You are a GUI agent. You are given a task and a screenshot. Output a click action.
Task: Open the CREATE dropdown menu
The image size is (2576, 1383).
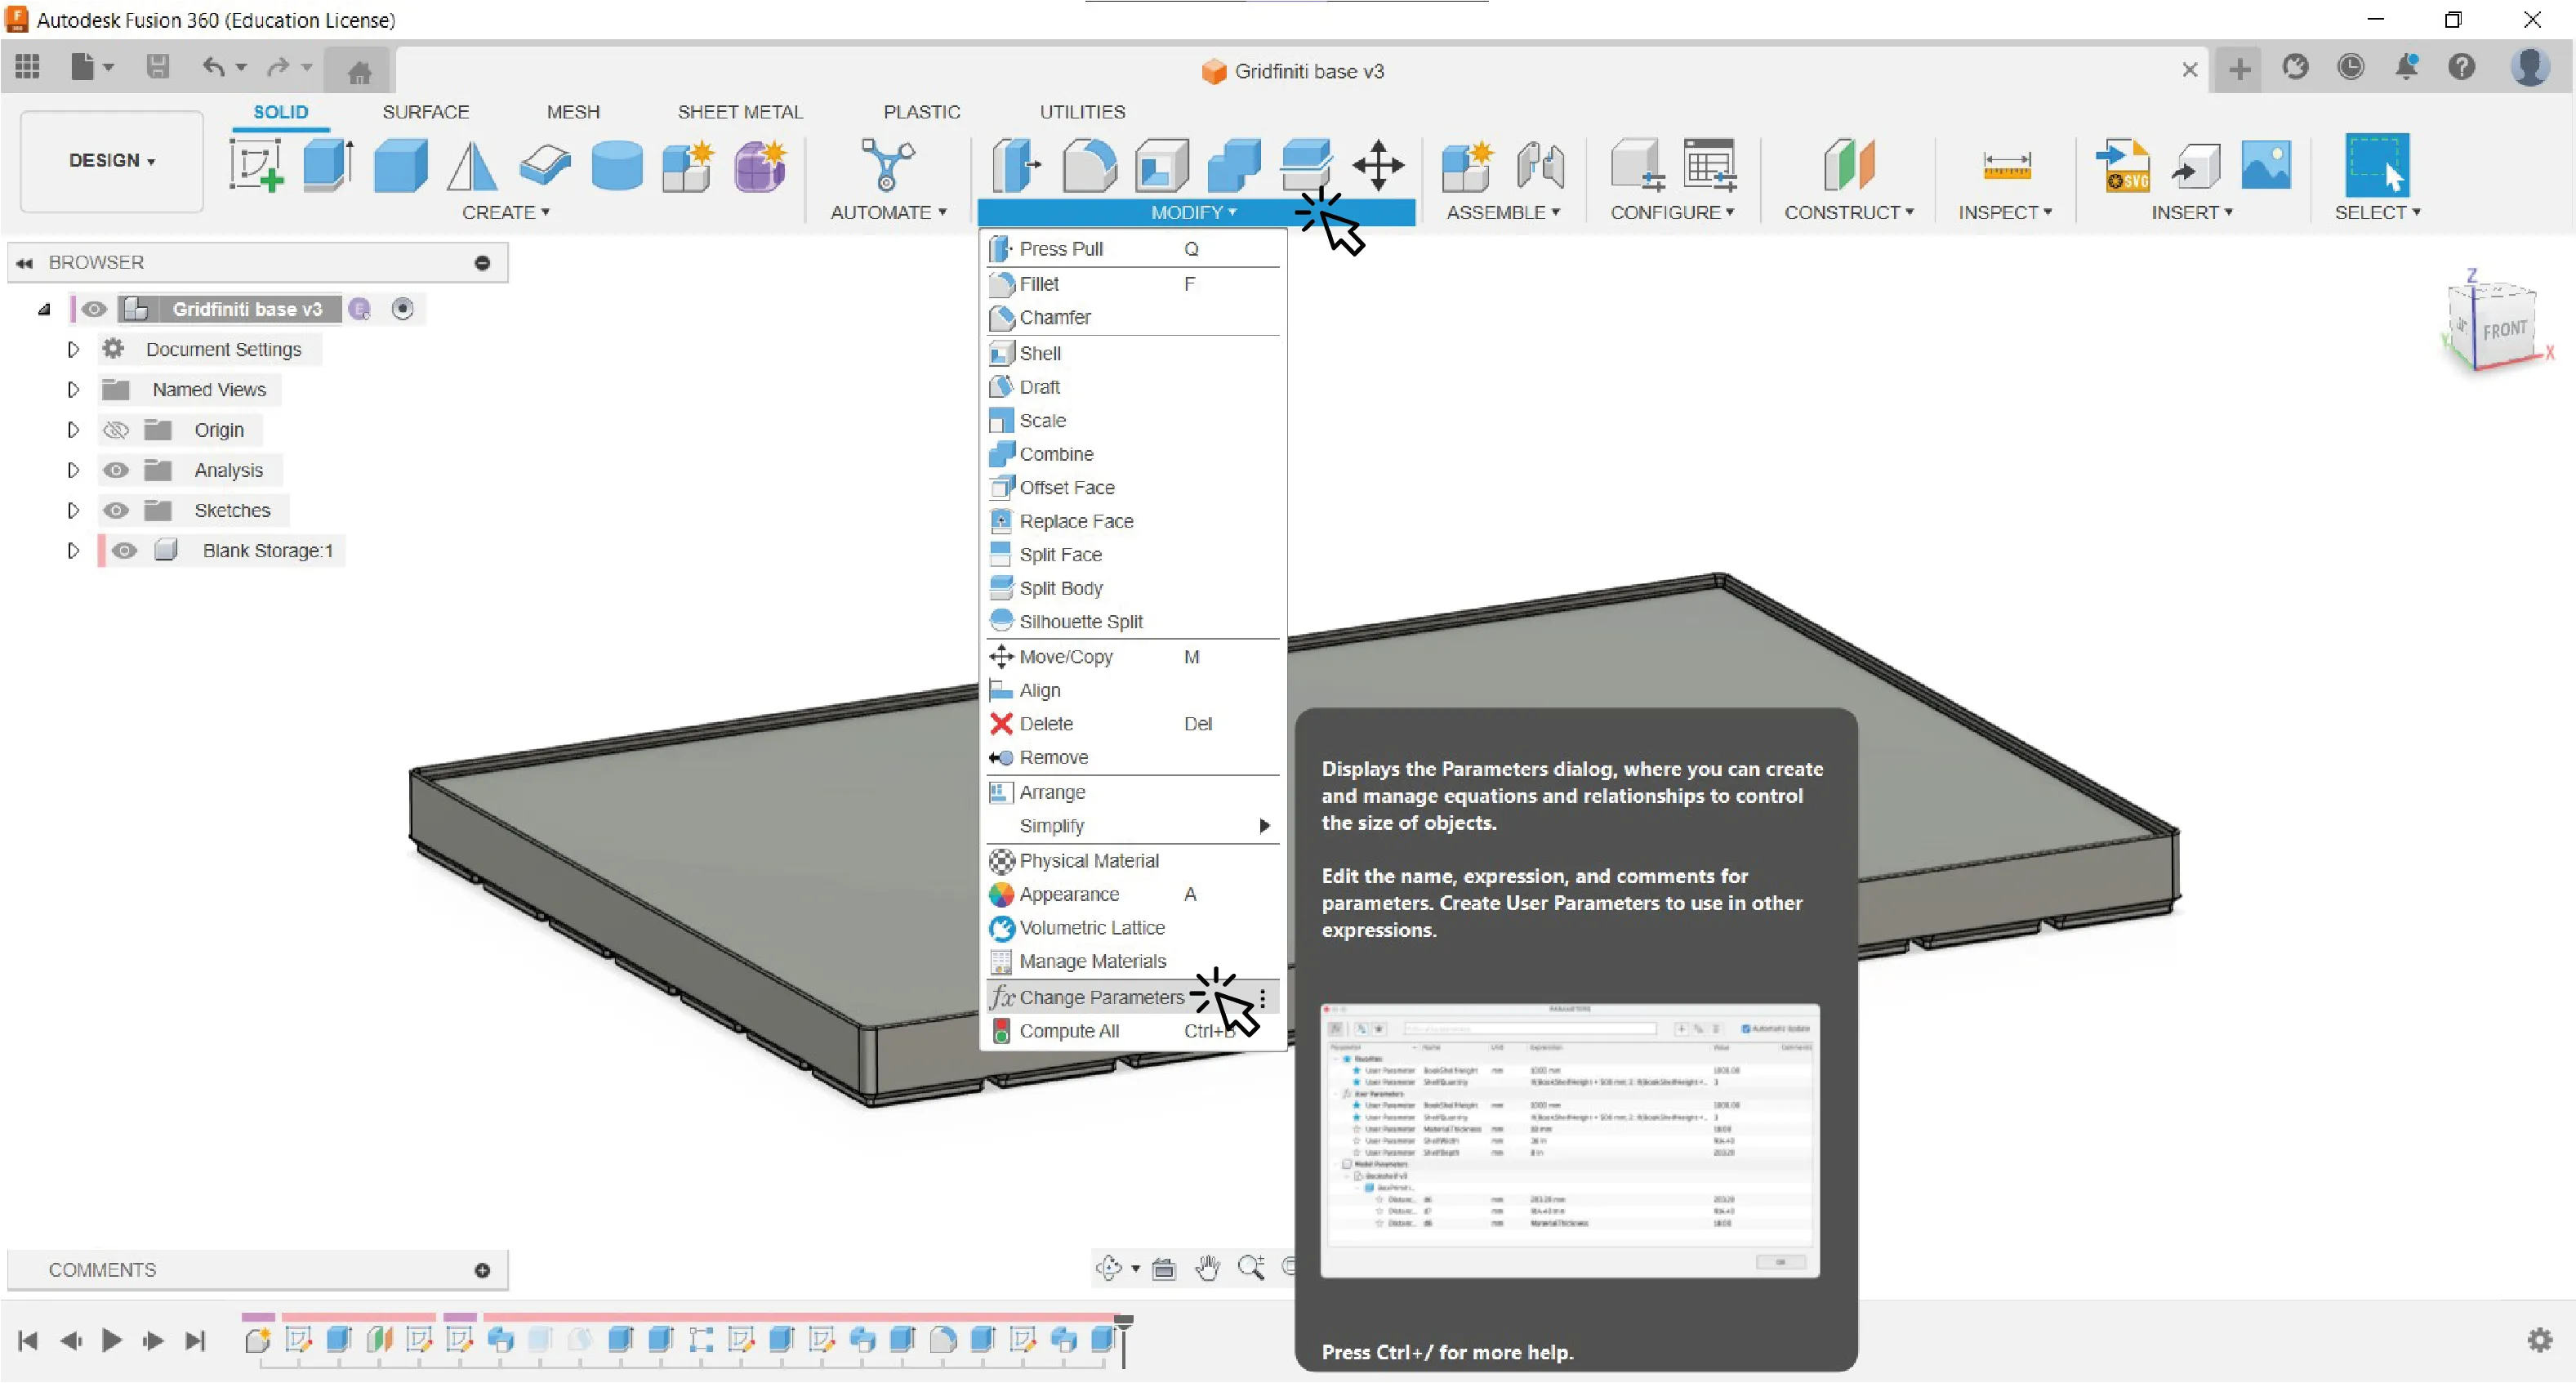507,212
